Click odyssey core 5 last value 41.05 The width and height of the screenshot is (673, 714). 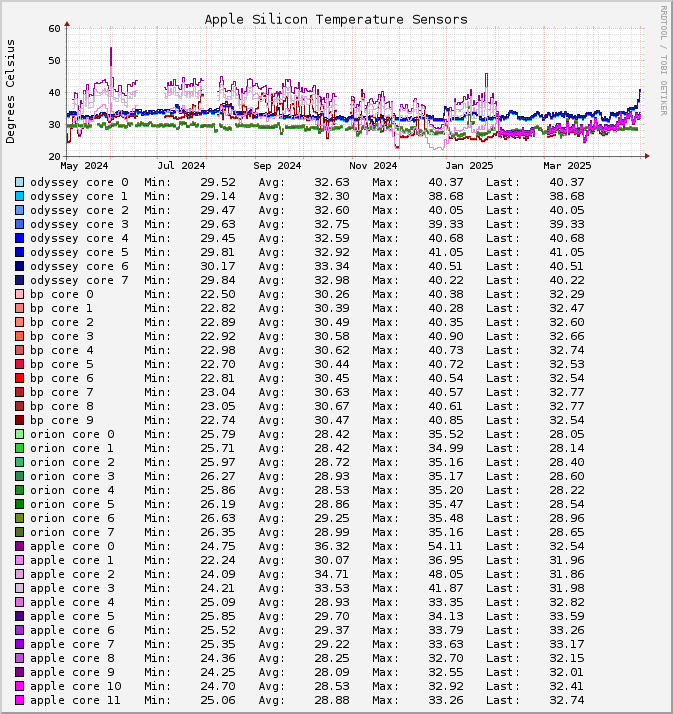click(x=567, y=252)
